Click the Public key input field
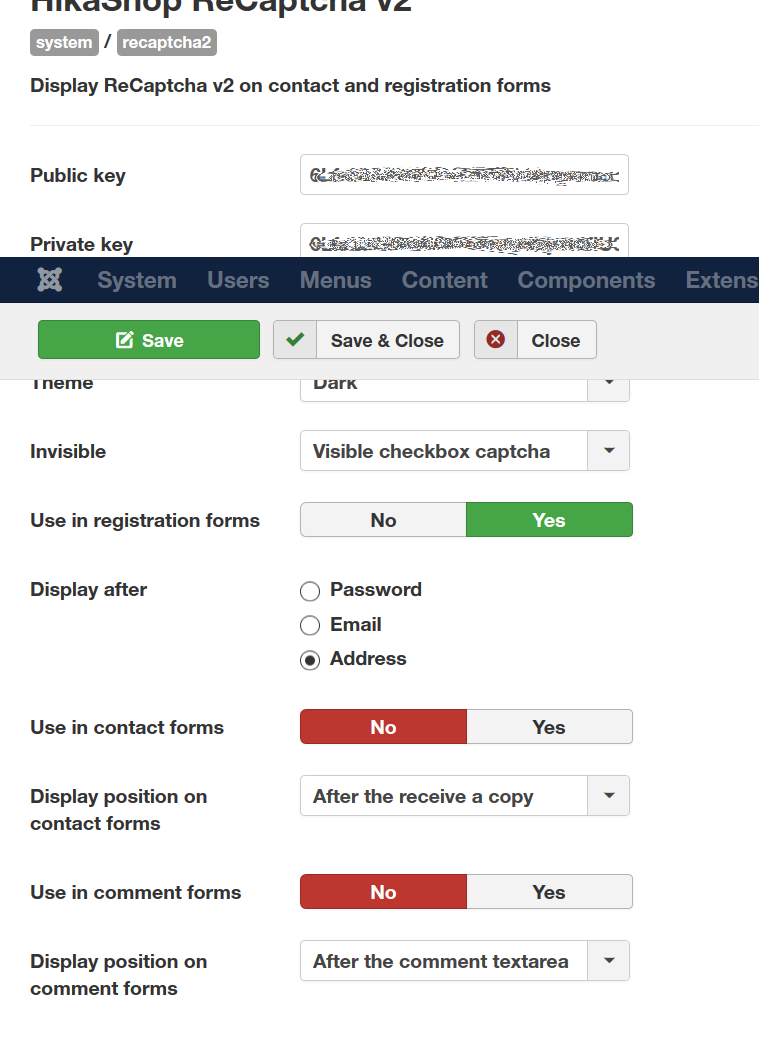Screen dimensions: 759x1062 (x=464, y=175)
